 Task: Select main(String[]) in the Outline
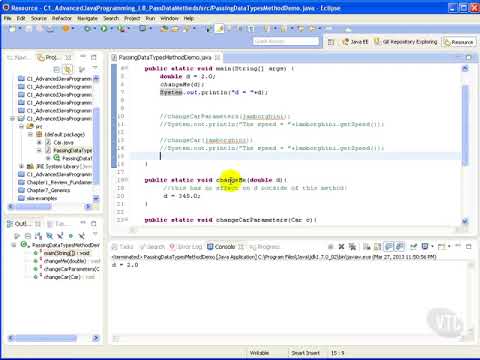tap(67, 253)
